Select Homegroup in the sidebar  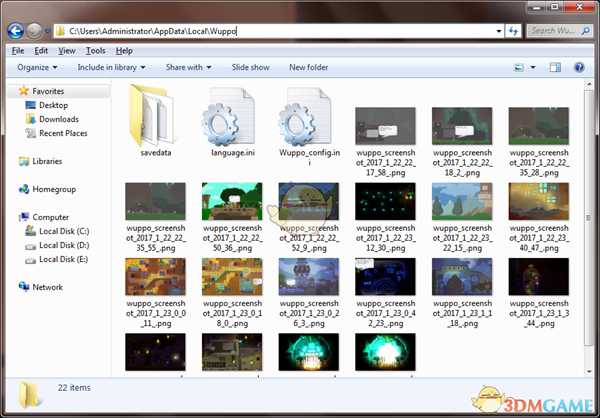click(55, 188)
